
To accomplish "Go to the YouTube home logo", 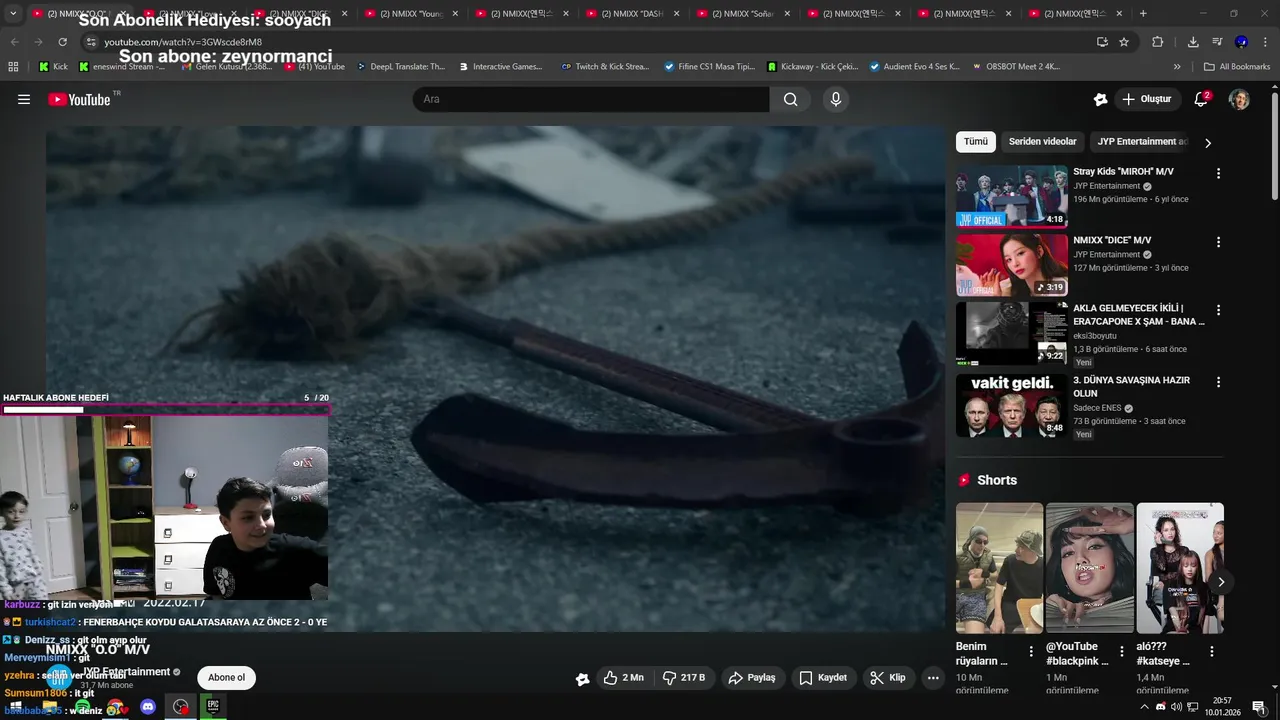I will tap(80, 99).
